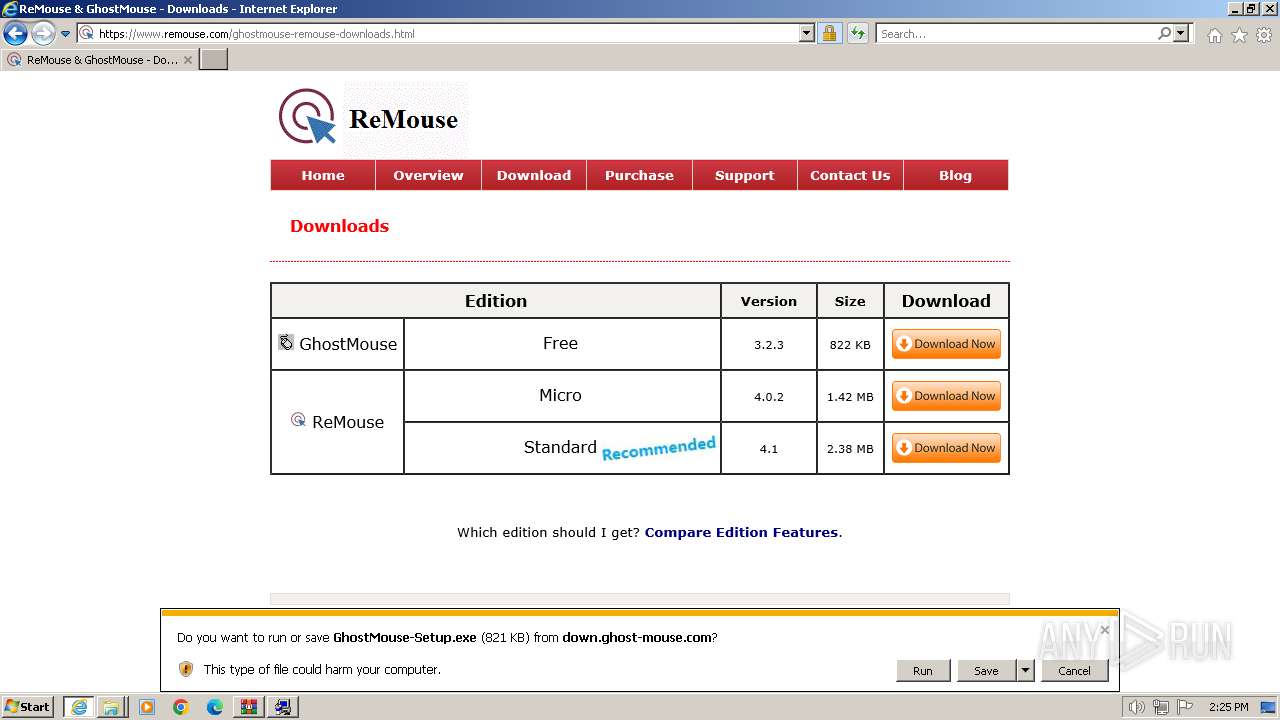Open the Tools gear icon
This screenshot has width=1280, height=720.
[1264, 35]
